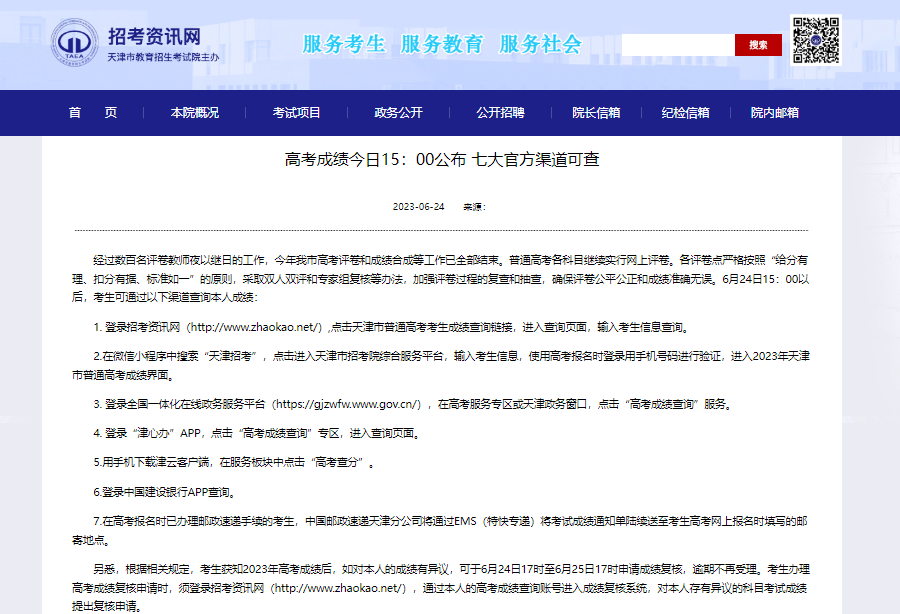Click the gjzwfw.www.gov.cn URL in item 3
Screen dimensions: 900x614
click(348, 404)
